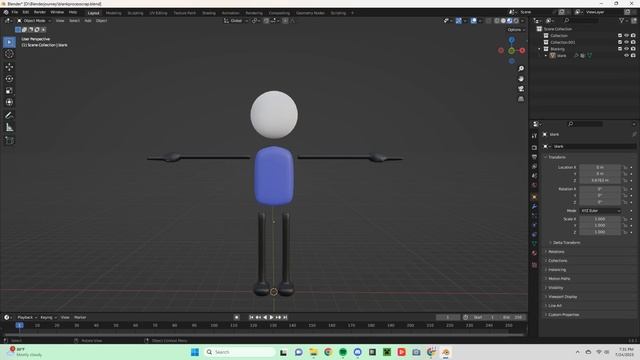Open the Object Data mesh tab

(x=534, y=244)
